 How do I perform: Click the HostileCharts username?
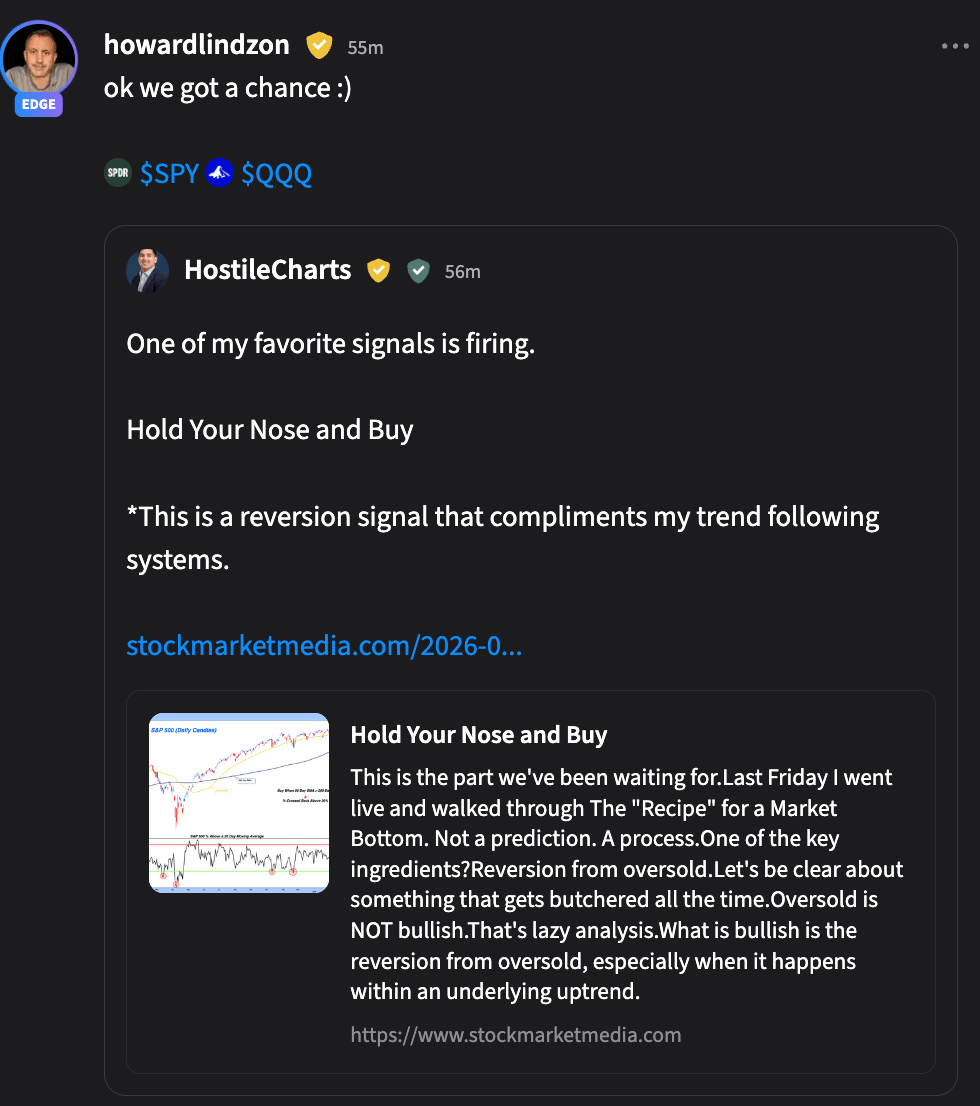[x=267, y=269]
